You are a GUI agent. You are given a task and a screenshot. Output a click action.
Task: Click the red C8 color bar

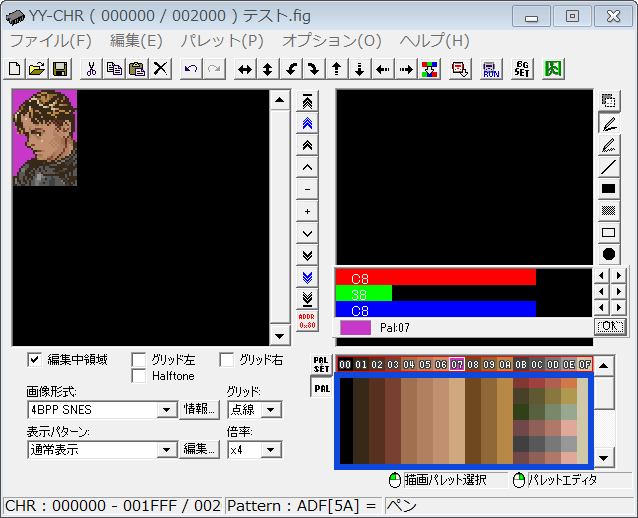pos(436,278)
